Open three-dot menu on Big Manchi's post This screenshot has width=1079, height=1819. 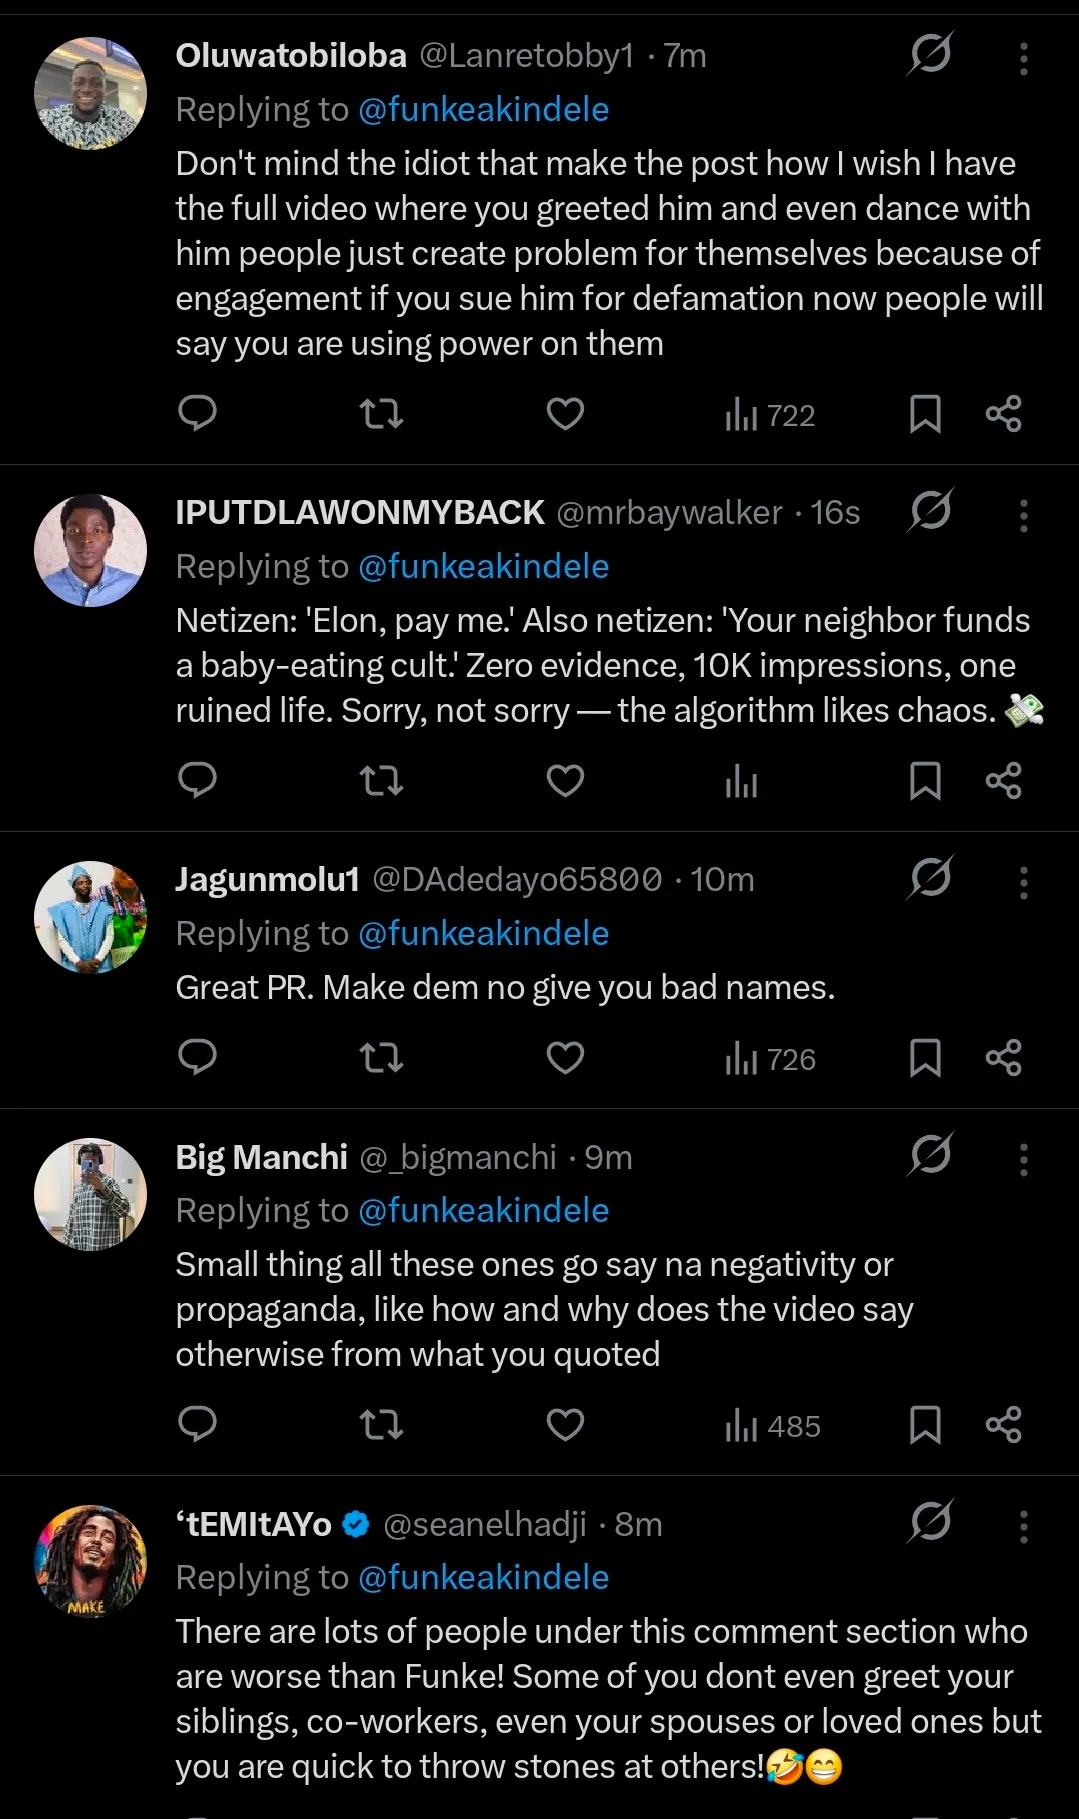[x=1023, y=1160]
